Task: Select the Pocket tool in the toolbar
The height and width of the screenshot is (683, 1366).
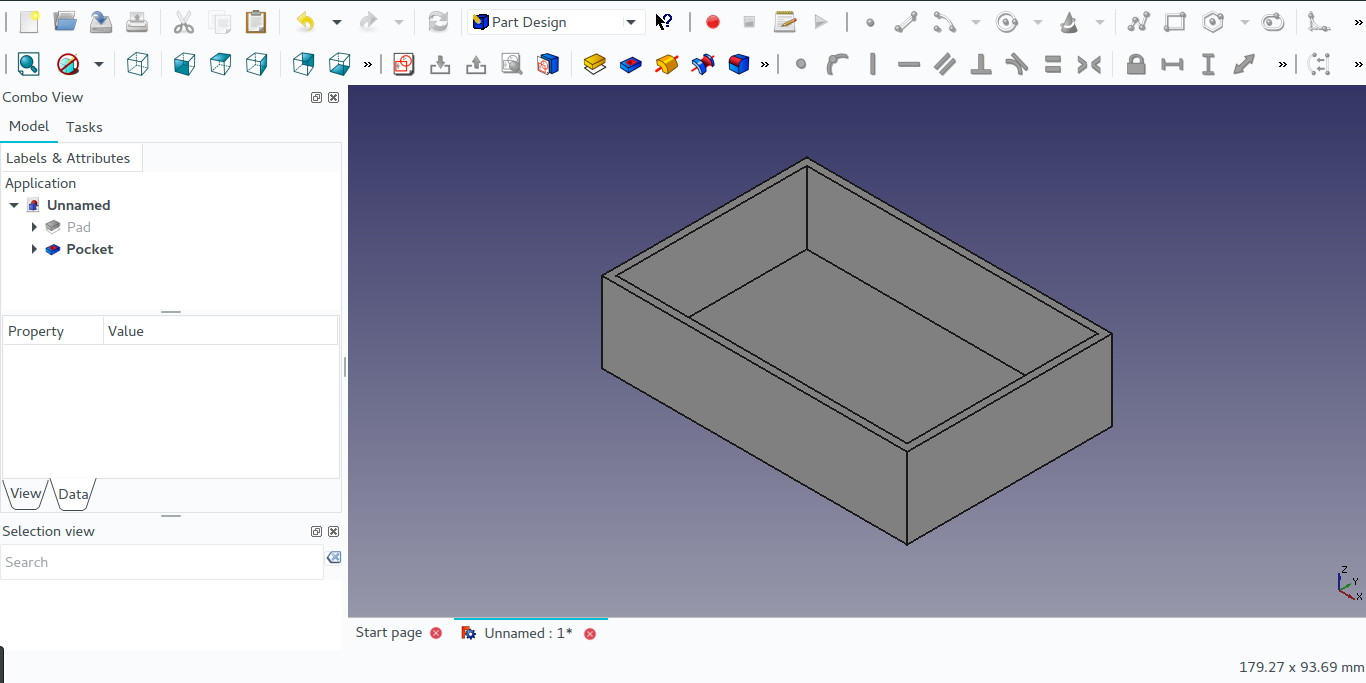Action: tap(631, 65)
